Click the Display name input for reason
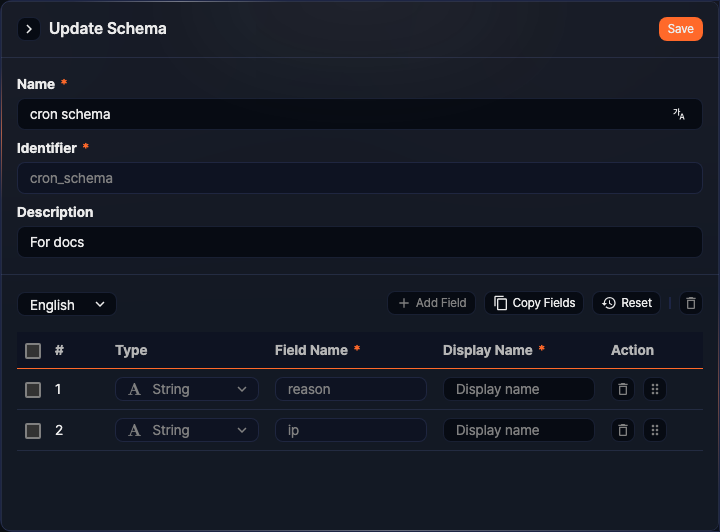This screenshot has width=720, height=532. (x=518, y=389)
